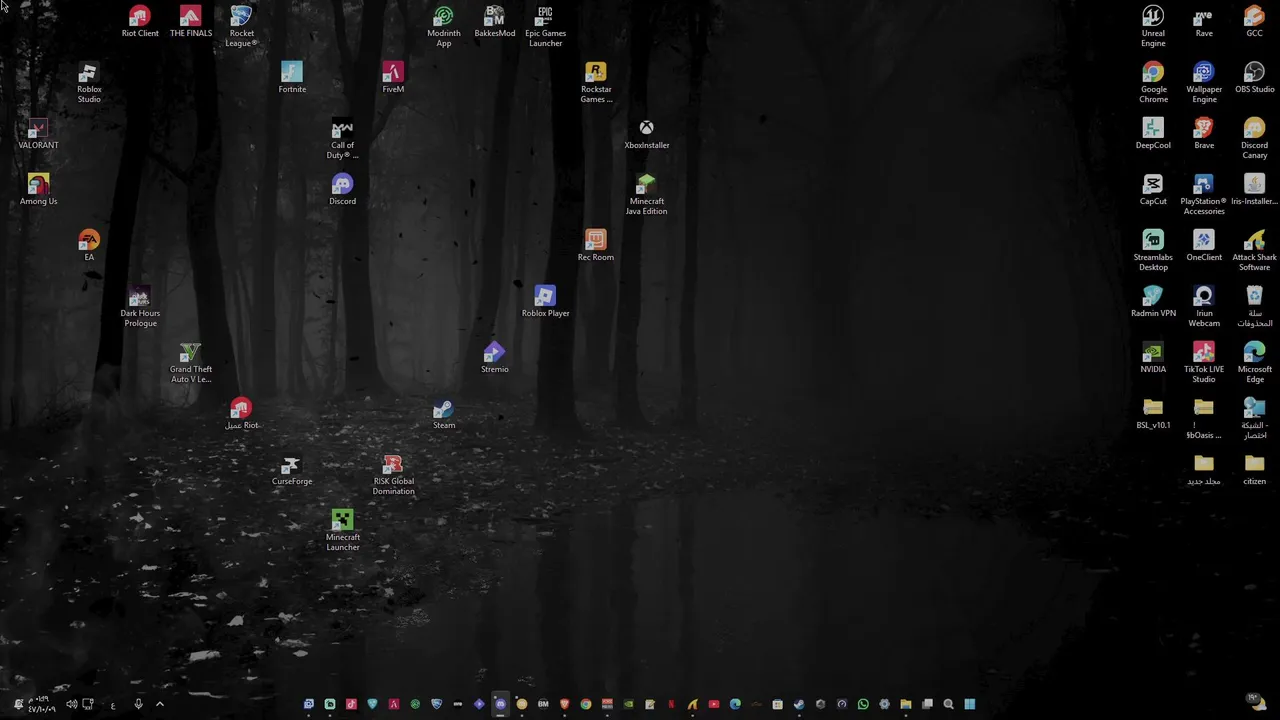Open WhatsApp from the taskbar

pyautogui.click(x=863, y=704)
